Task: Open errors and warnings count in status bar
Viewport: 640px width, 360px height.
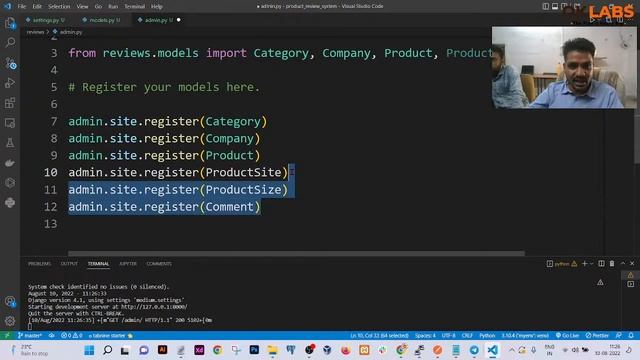Action: [71, 336]
